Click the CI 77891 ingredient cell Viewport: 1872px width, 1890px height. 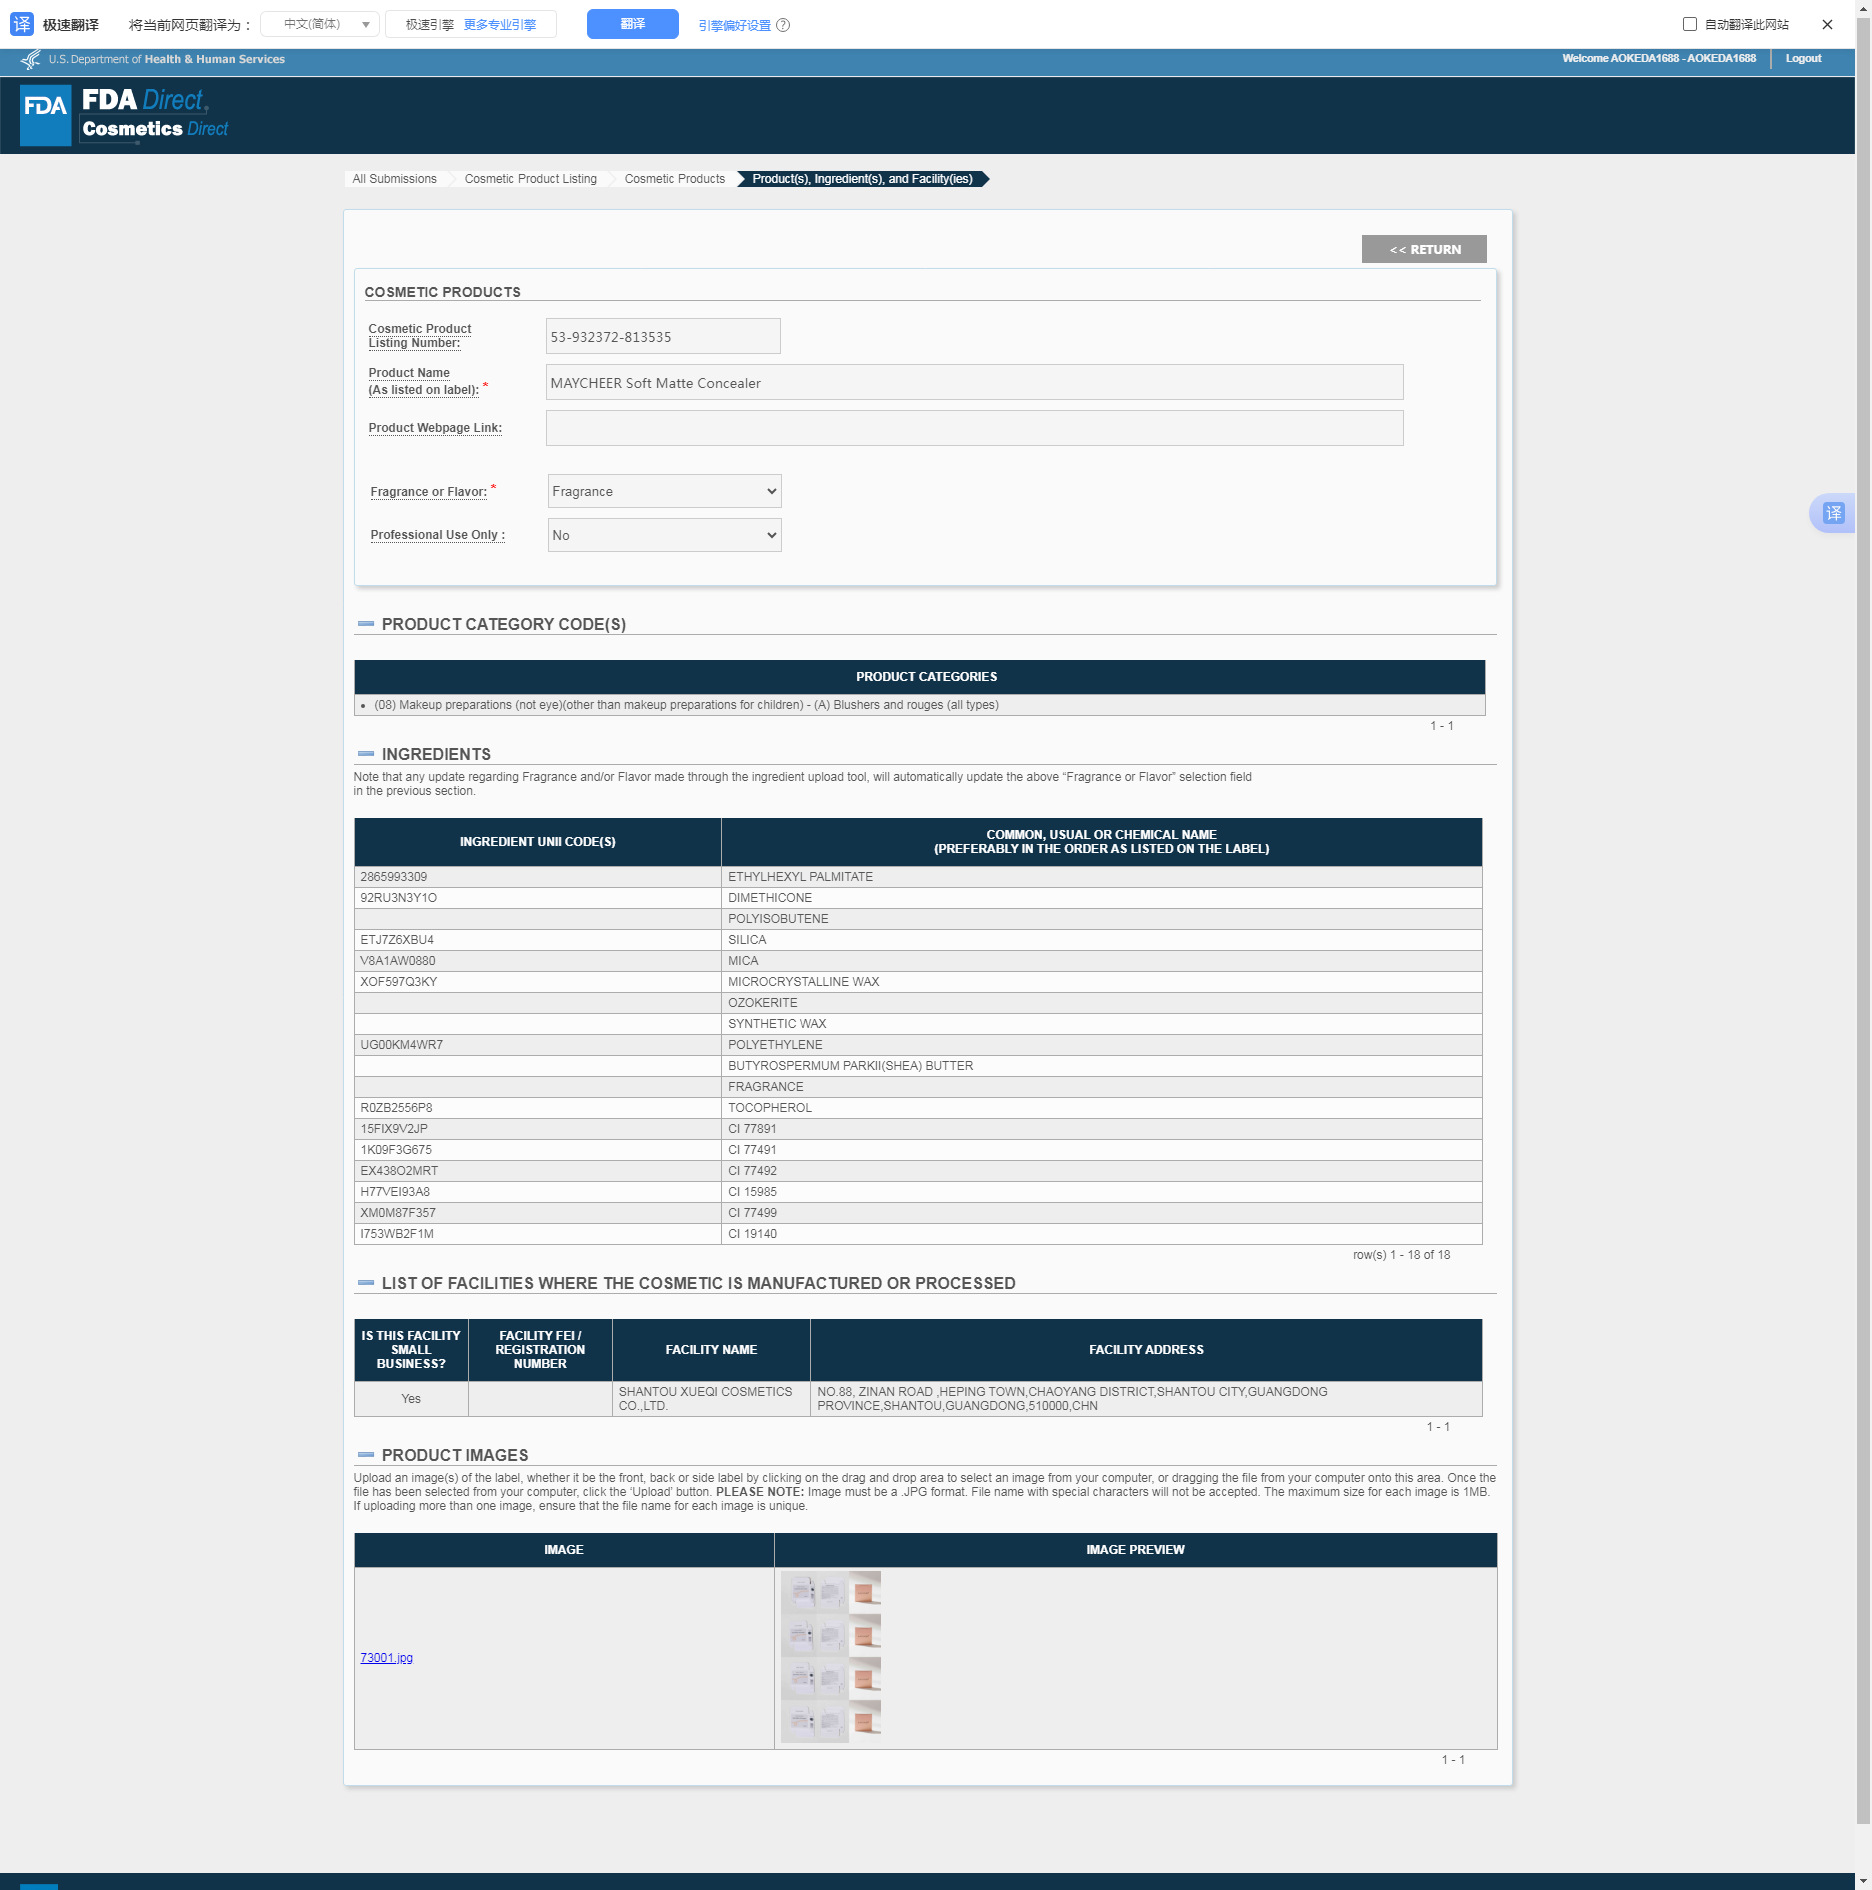(1101, 1129)
